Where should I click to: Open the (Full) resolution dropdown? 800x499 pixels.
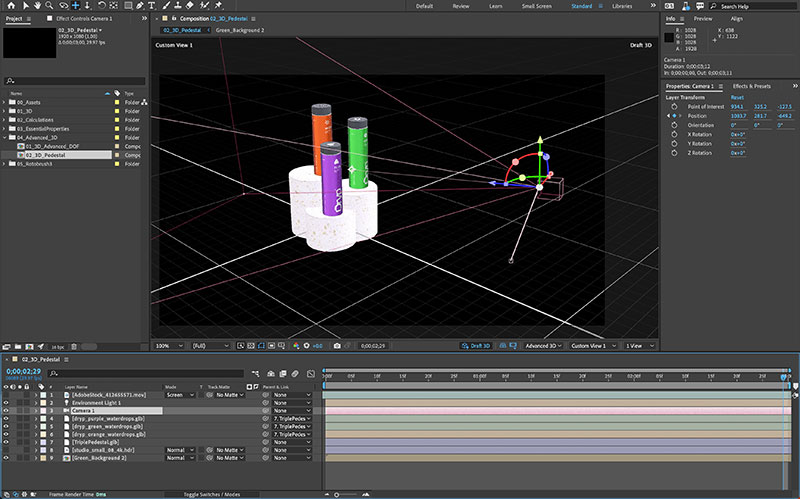[210, 345]
